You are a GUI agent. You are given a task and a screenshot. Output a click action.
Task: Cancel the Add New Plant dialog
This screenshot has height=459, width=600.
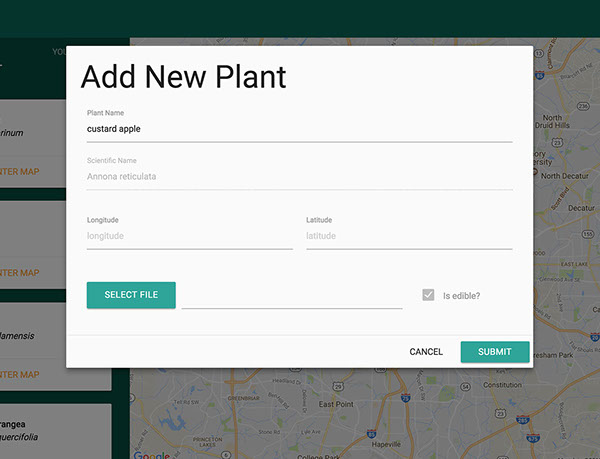click(x=426, y=352)
